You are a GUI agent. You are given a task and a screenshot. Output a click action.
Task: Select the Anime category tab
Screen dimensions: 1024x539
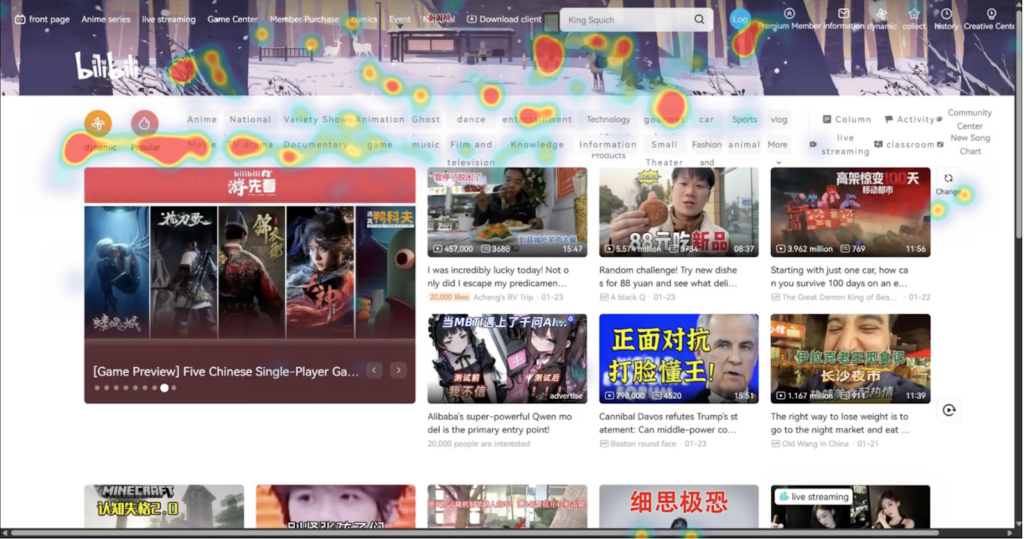click(x=202, y=119)
